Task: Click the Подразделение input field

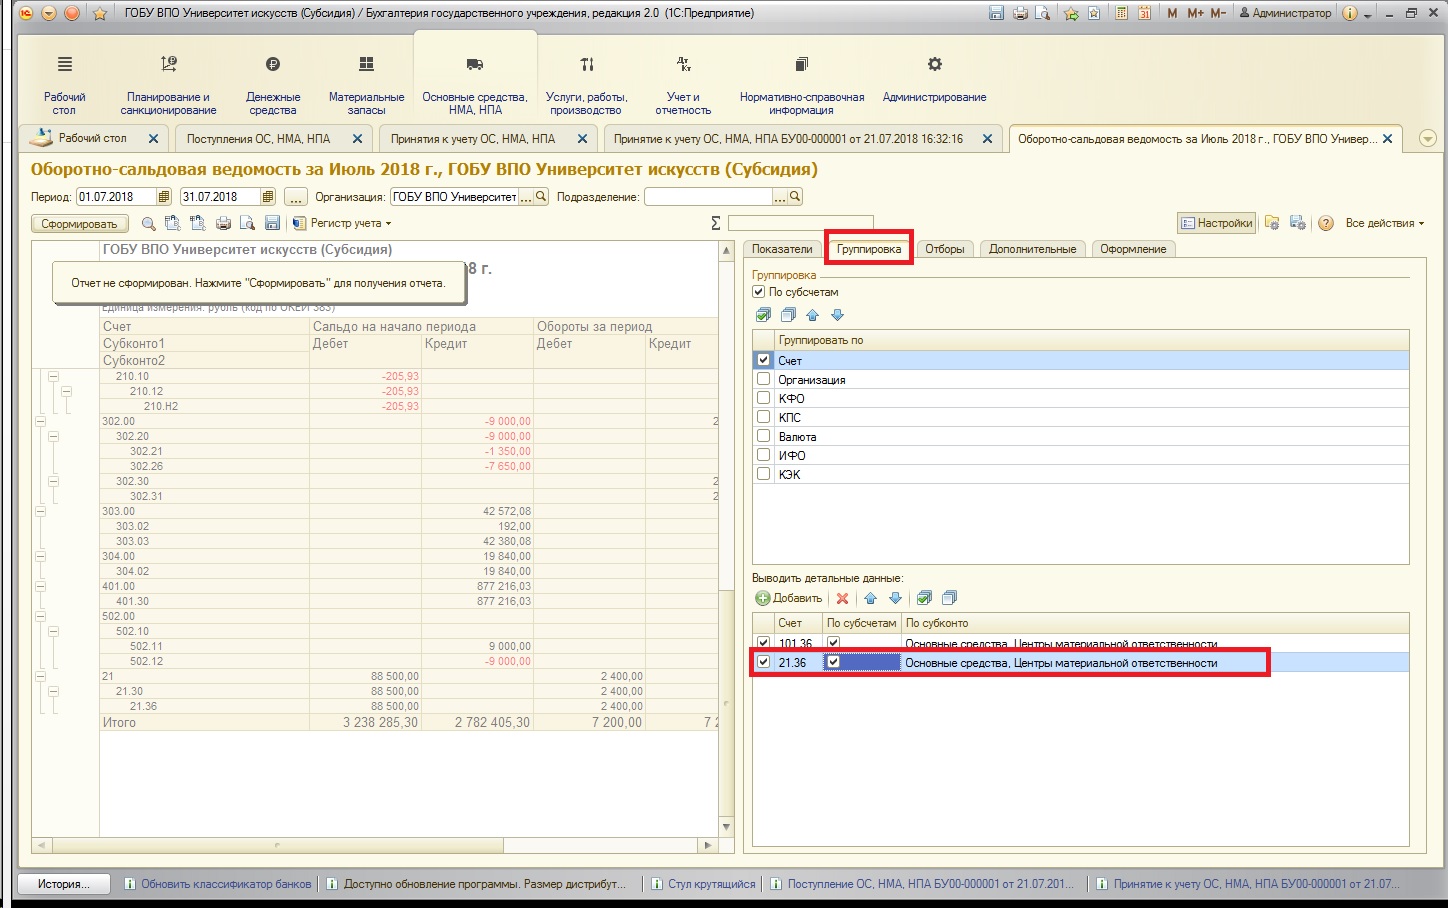Action: click(x=709, y=197)
